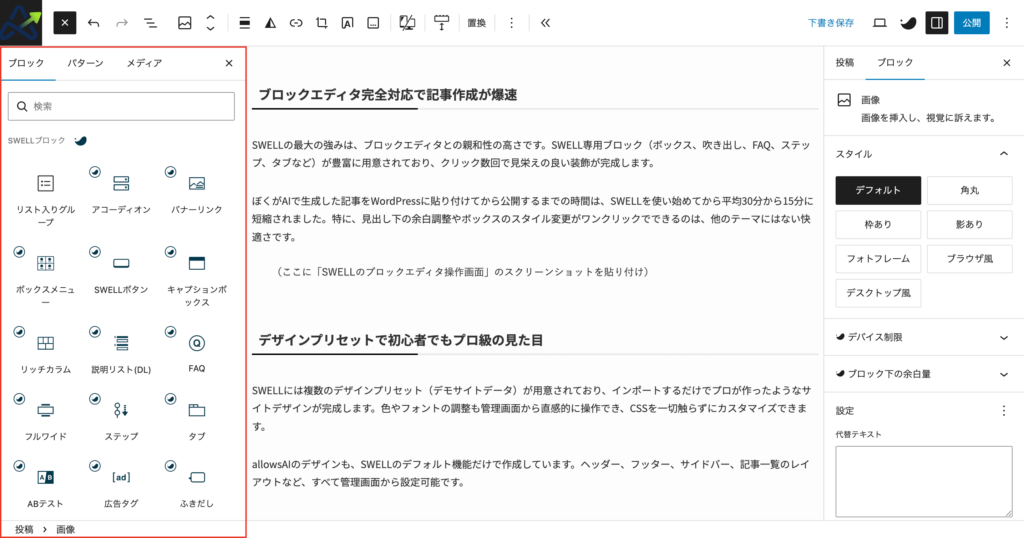Close the block inserter toggle
The height and width of the screenshot is (538, 1024).
coord(64,22)
